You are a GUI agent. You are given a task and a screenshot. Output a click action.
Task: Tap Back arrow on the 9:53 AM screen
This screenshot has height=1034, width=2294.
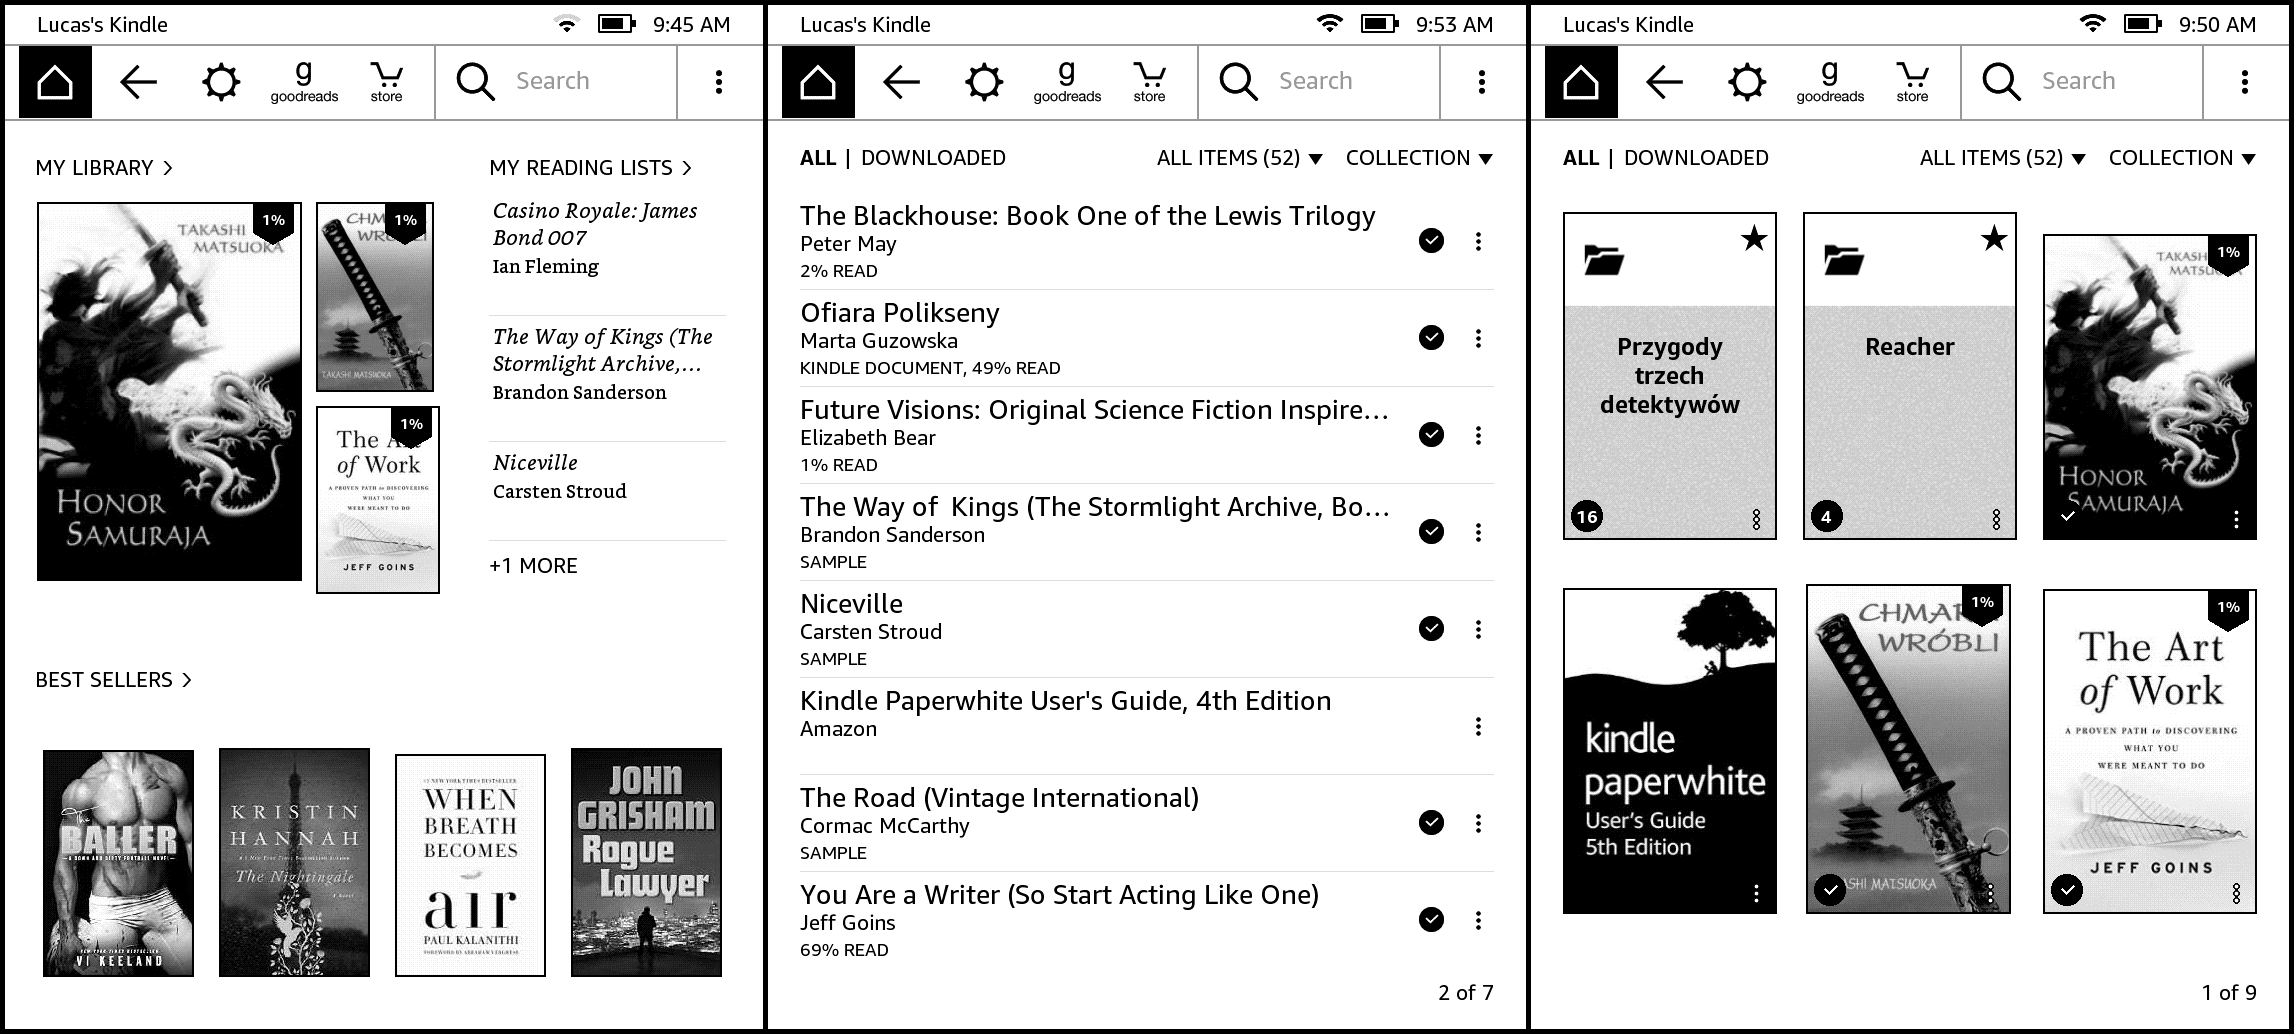coord(901,82)
